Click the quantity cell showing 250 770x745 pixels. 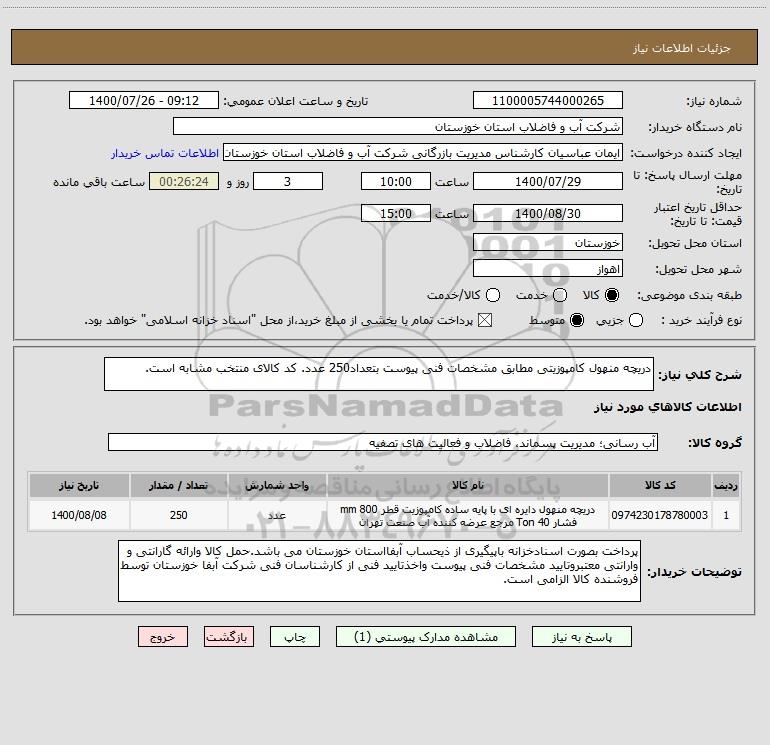click(178, 515)
